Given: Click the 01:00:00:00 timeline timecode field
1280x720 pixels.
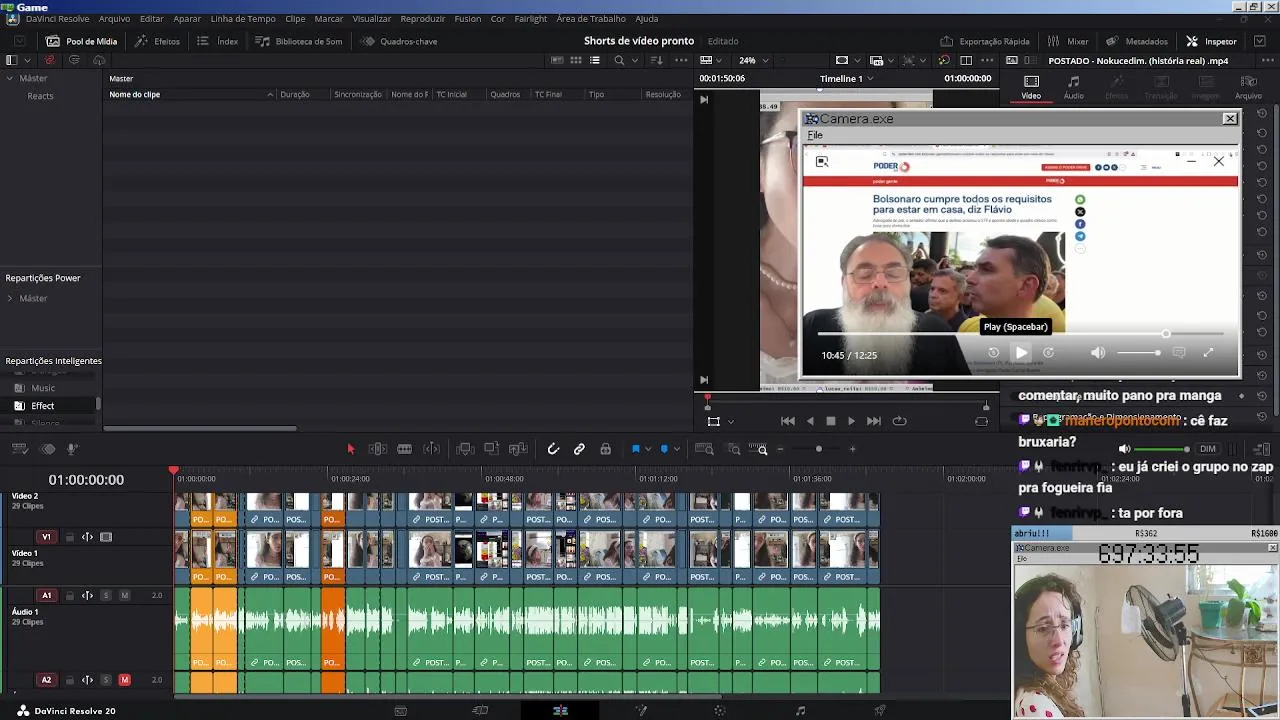Looking at the screenshot, I should point(86,480).
